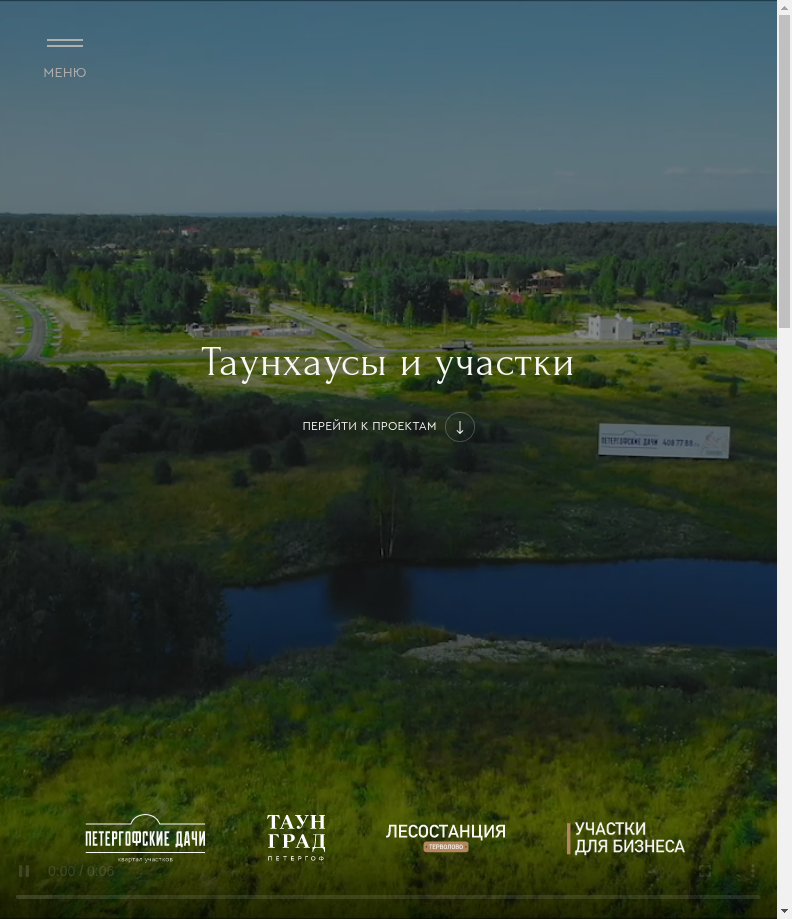Screen dimensions: 792x919
Task: Open the Участки для бизнеса link
Action: (x=626, y=838)
